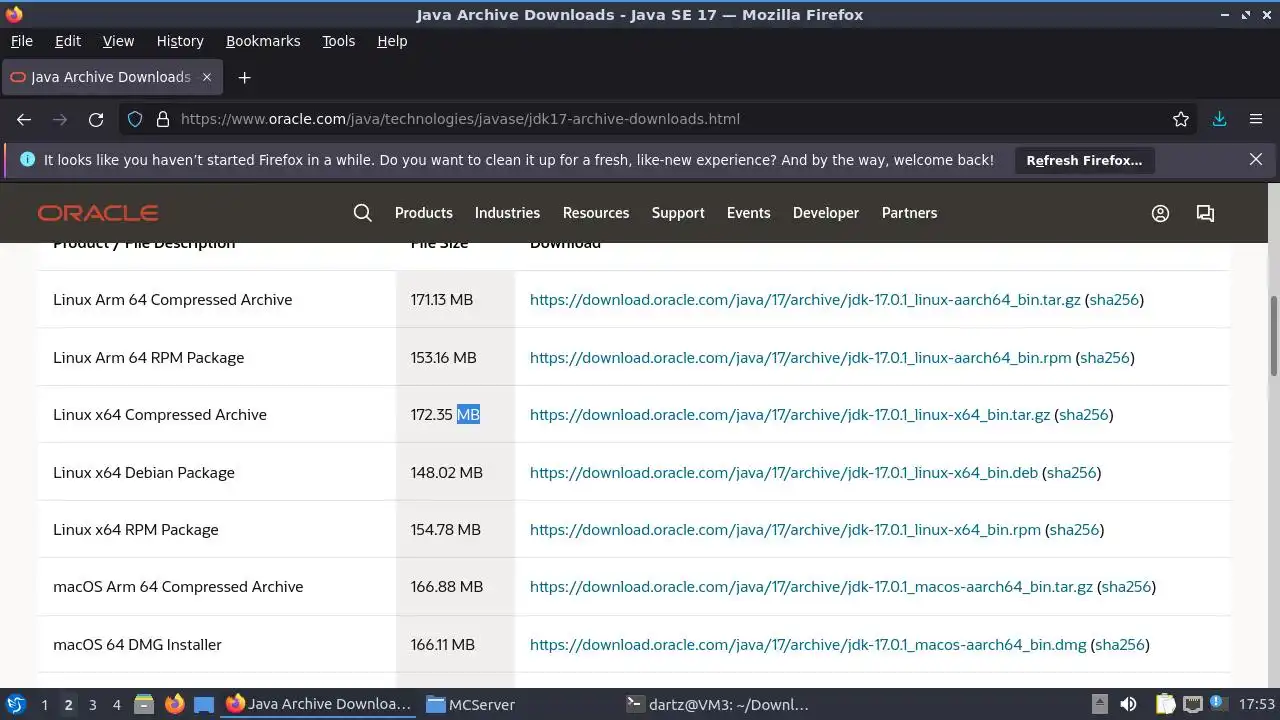This screenshot has width=1280, height=720.
Task: Open the tracking protection shield icon
Action: pos(135,119)
